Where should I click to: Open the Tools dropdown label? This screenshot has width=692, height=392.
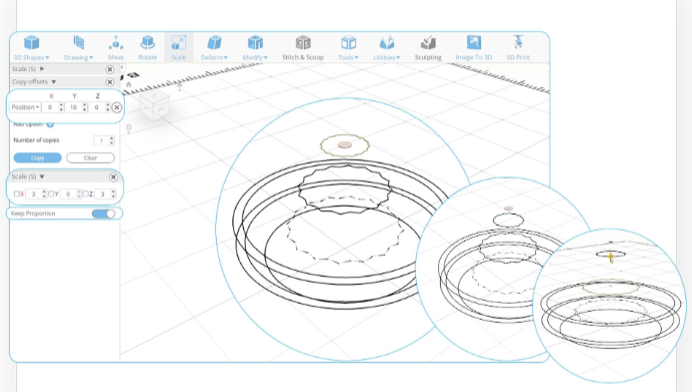click(348, 57)
